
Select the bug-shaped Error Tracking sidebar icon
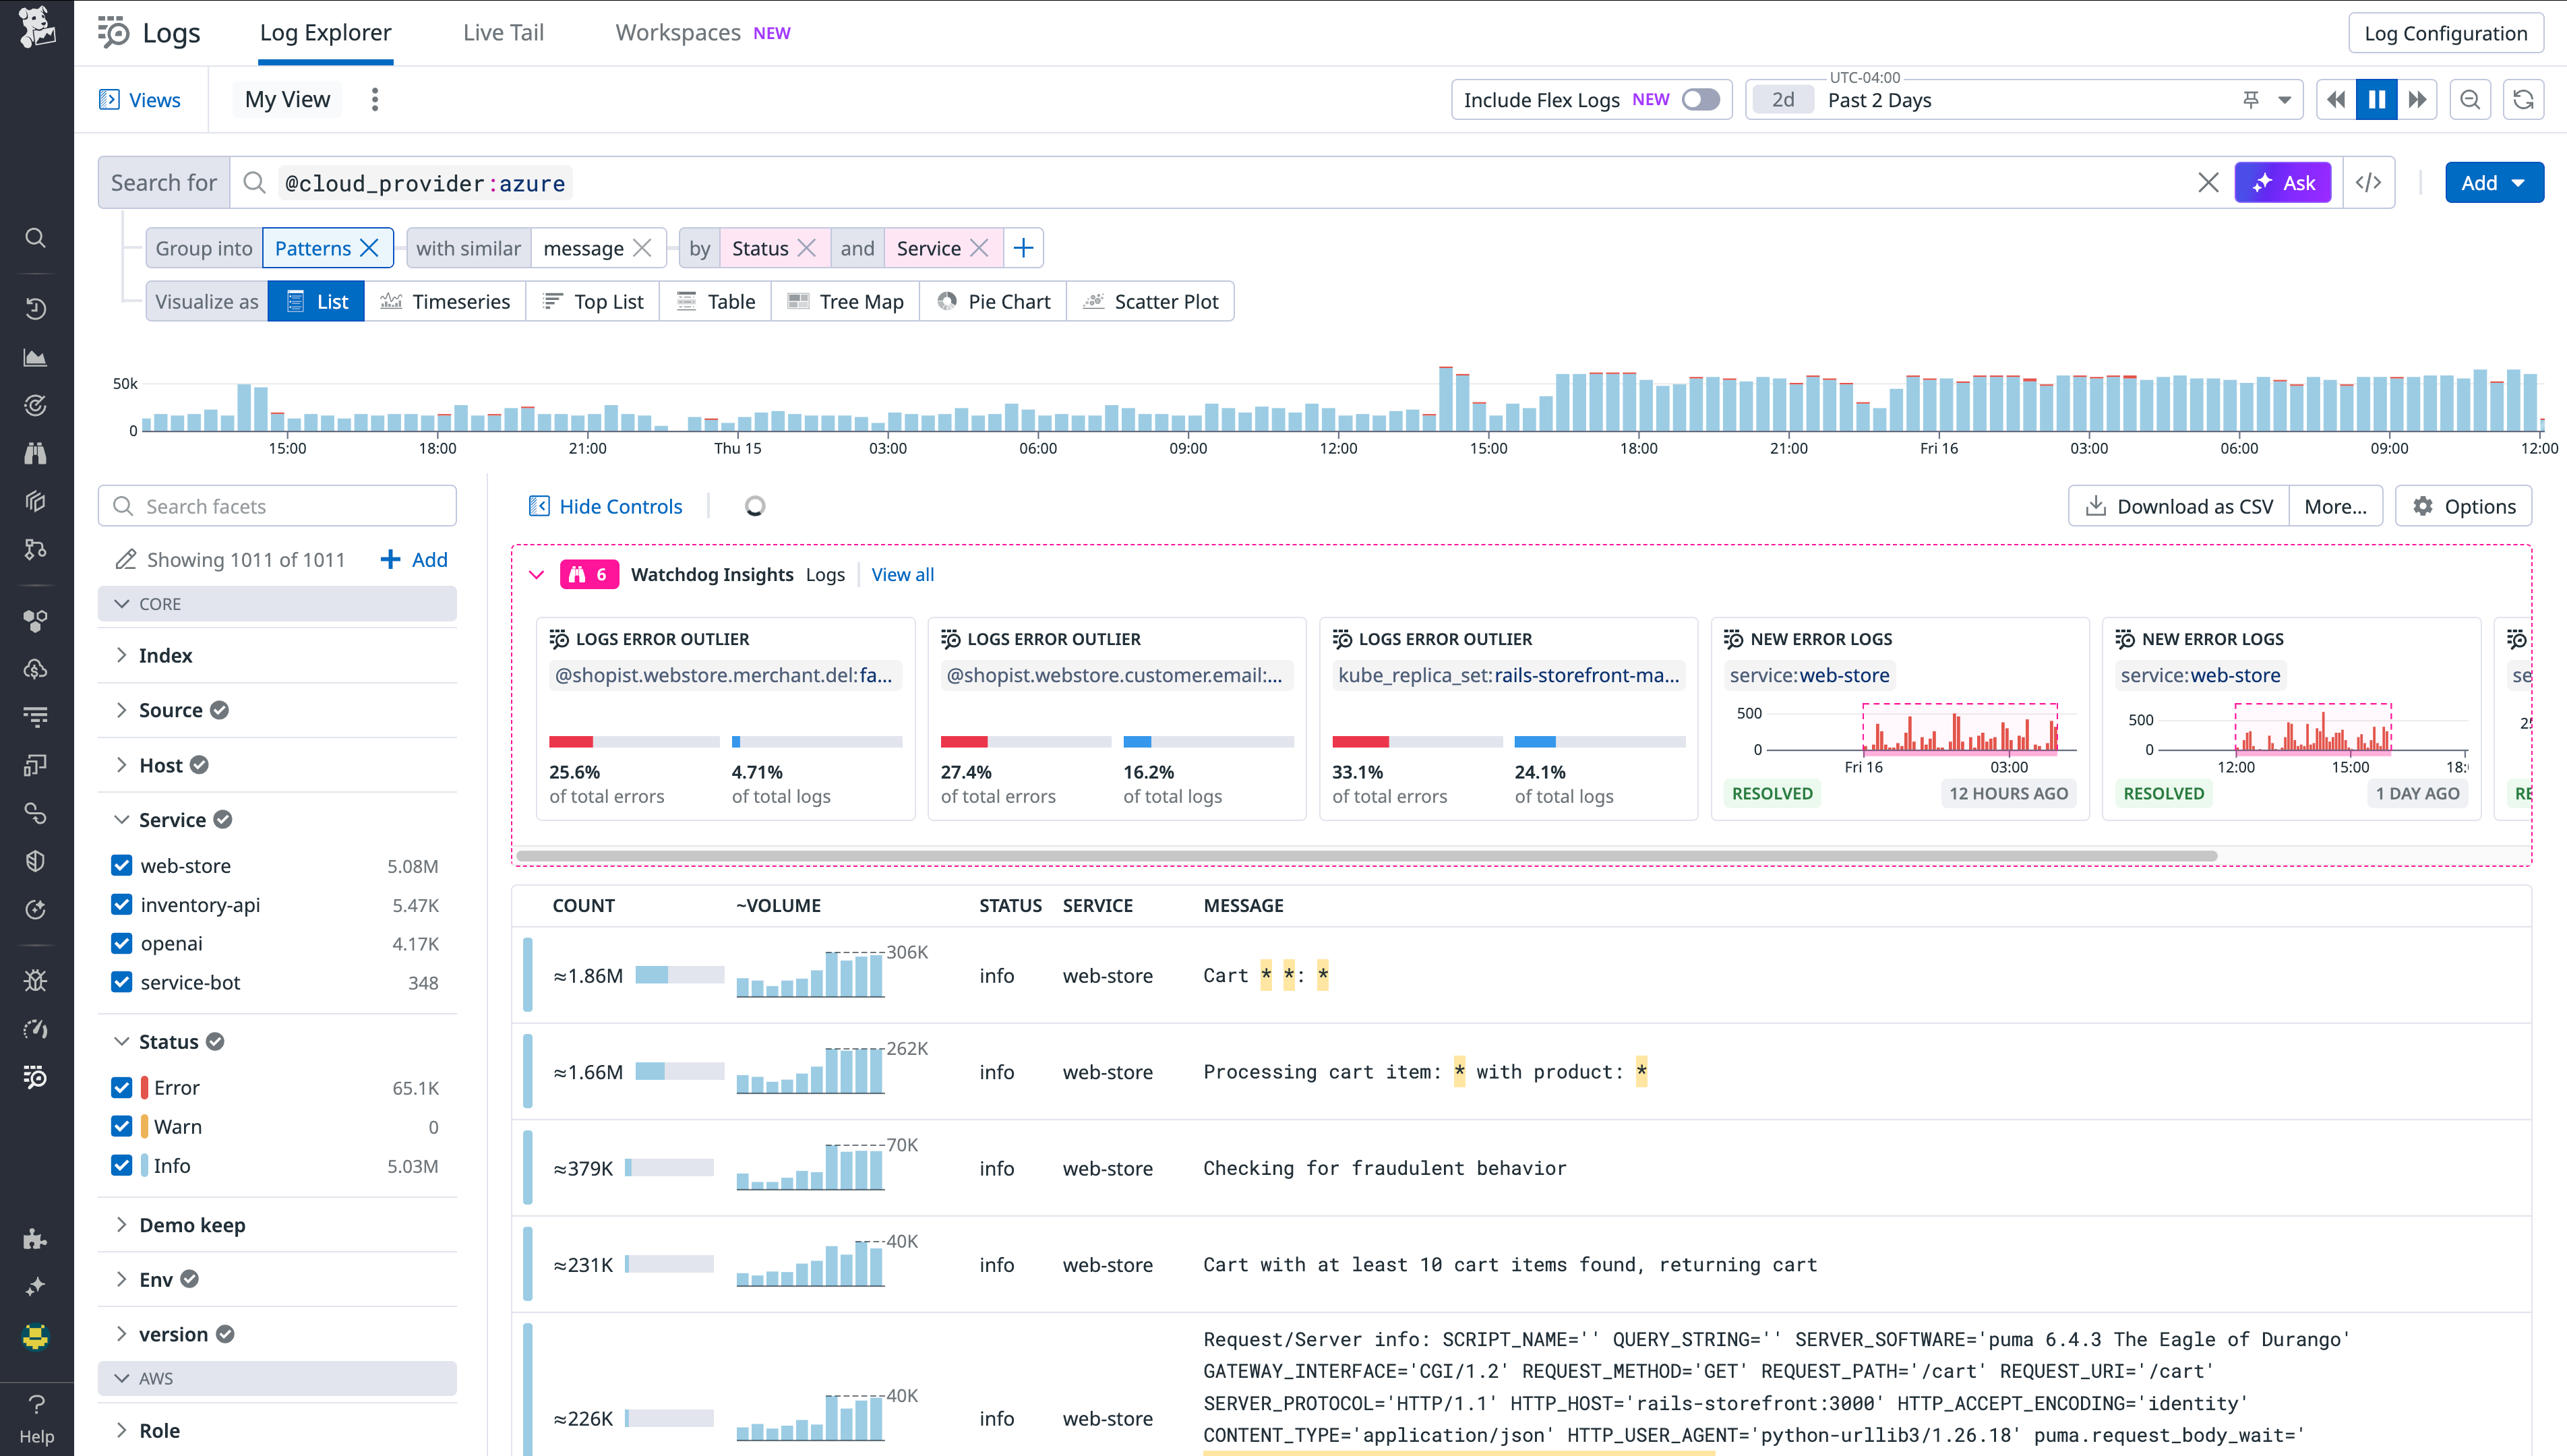point(36,980)
